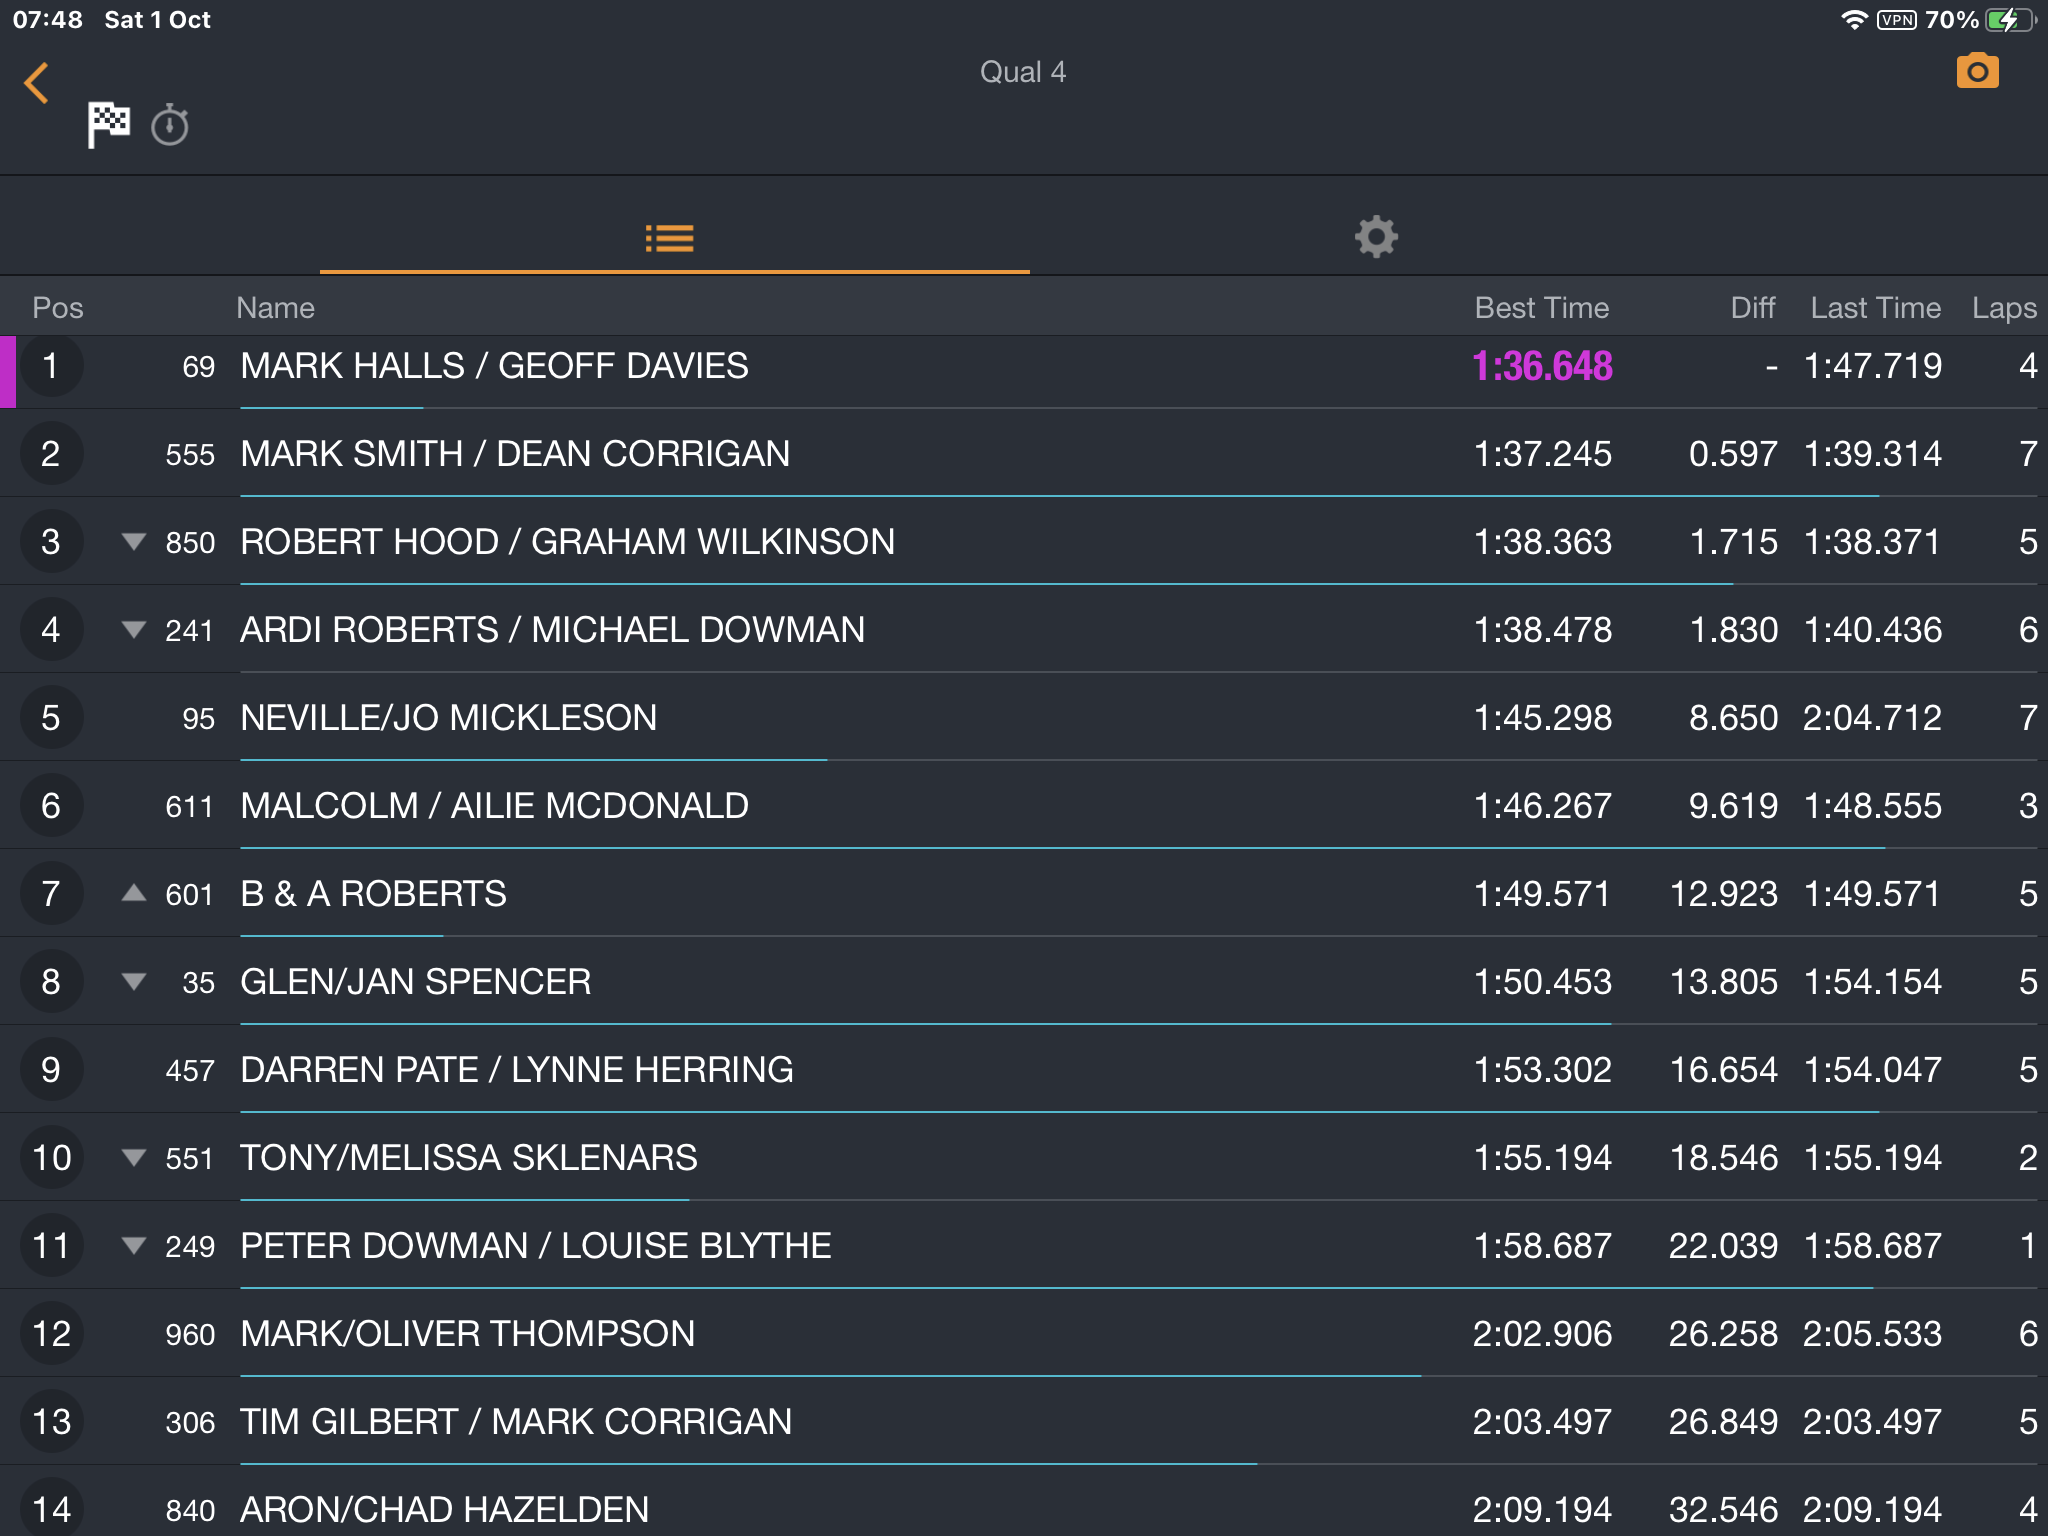This screenshot has height=1536, width=2048.
Task: Open the settings gear tab
Action: (1376, 237)
